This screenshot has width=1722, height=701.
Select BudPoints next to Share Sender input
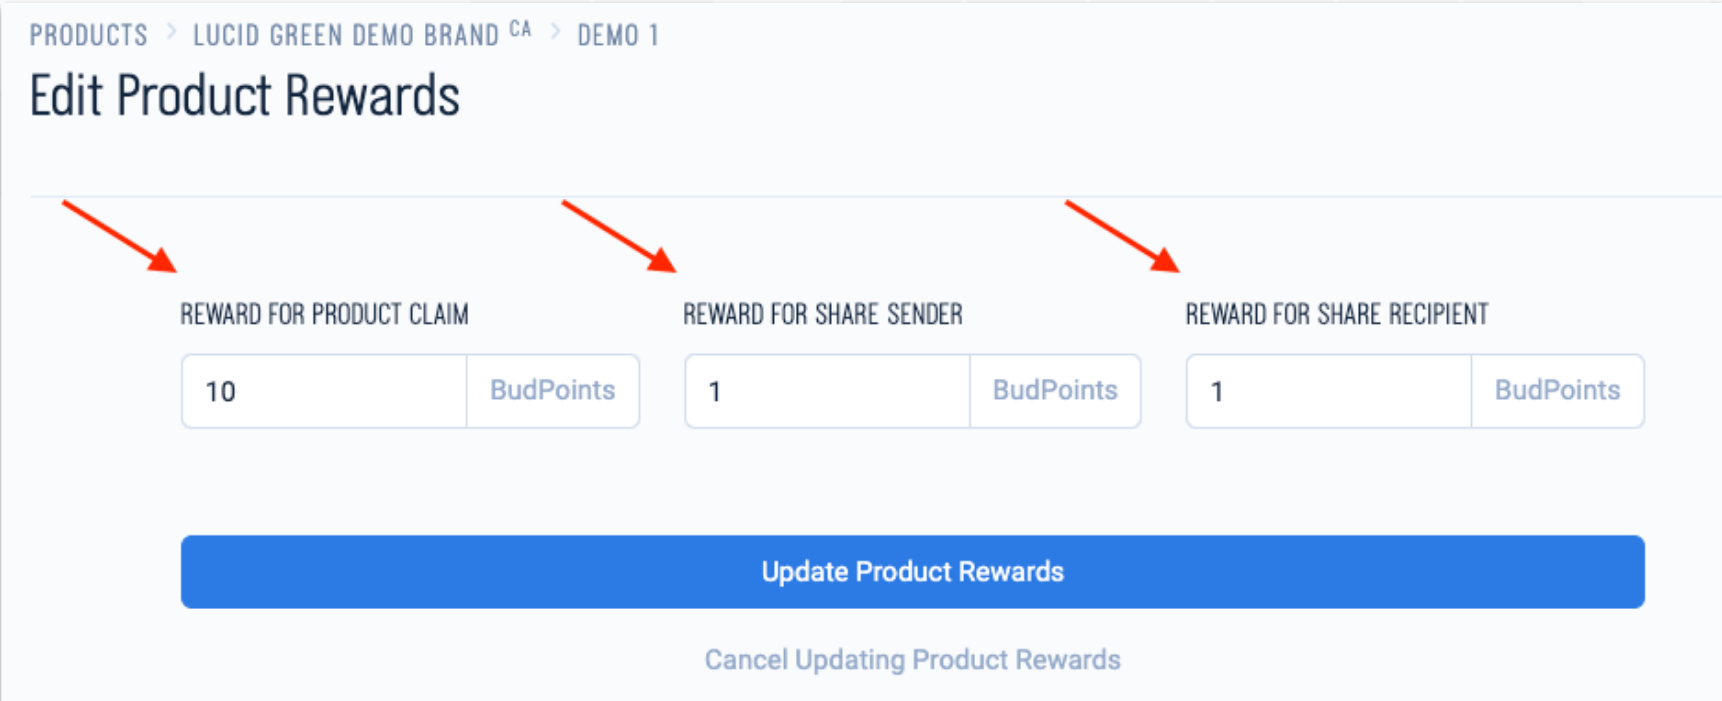point(1055,391)
